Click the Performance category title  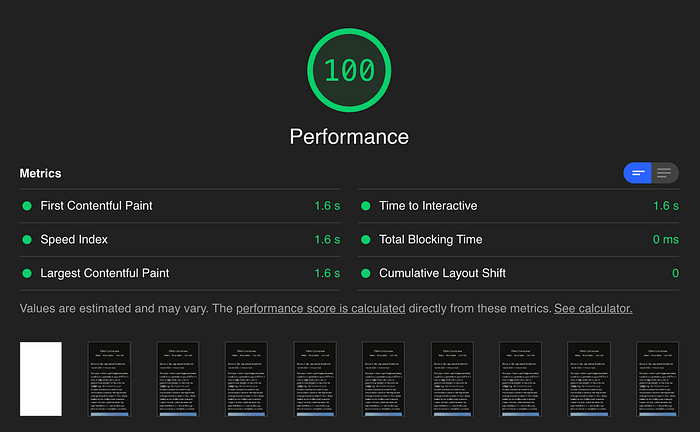coord(349,137)
